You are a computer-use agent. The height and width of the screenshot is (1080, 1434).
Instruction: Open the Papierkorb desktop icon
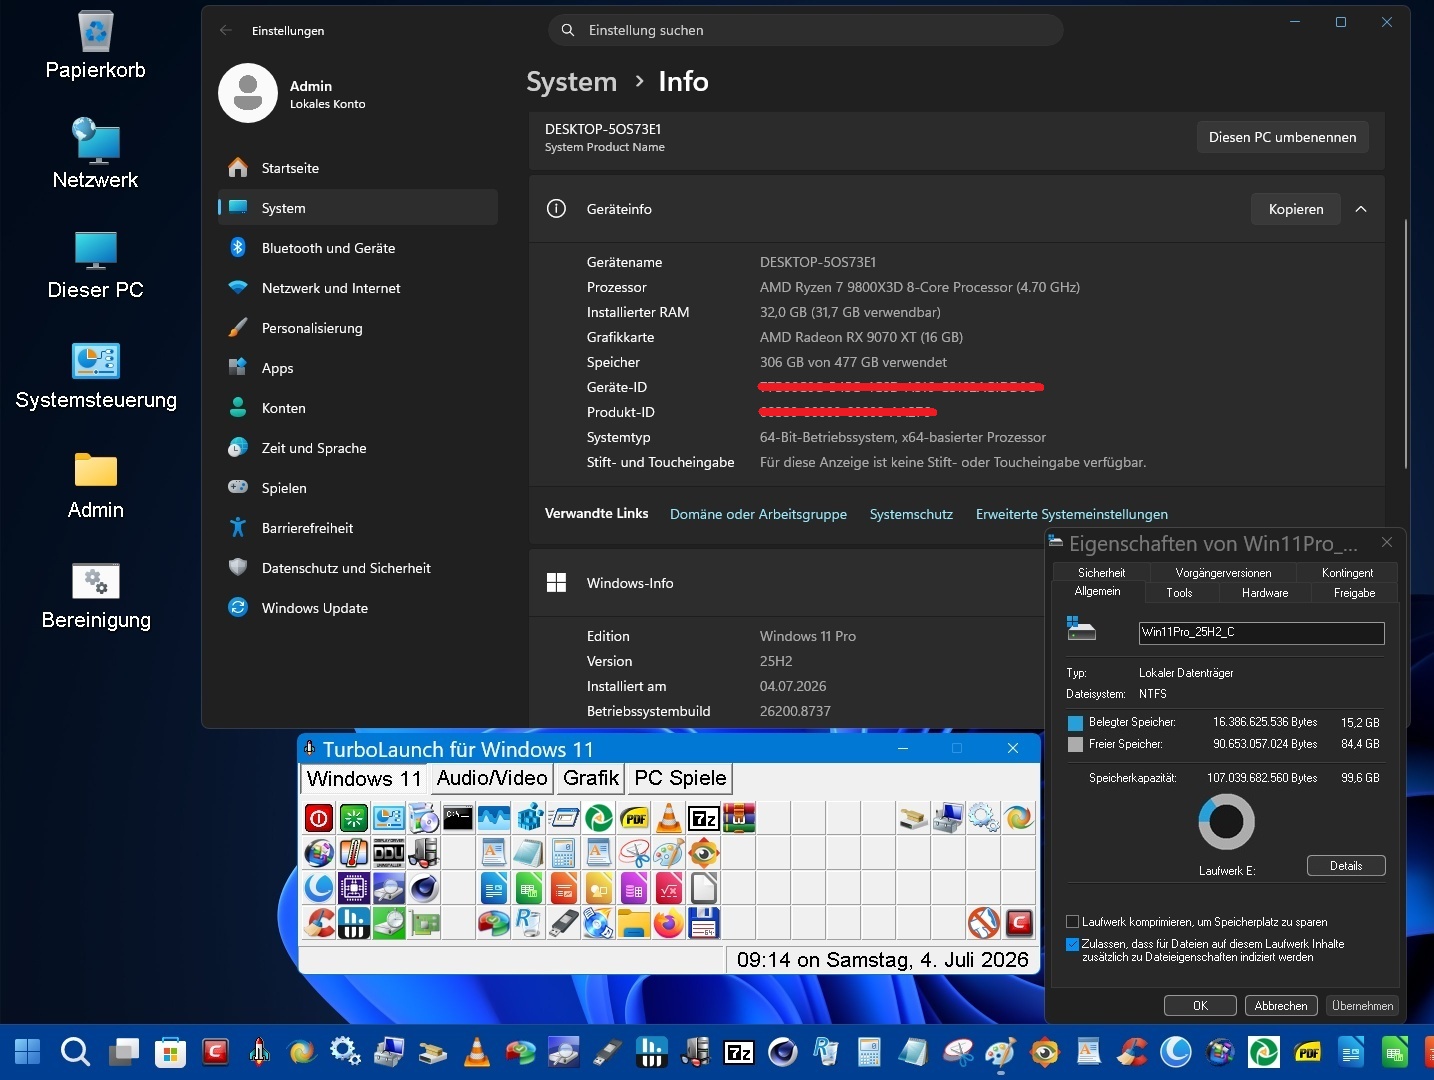point(96,46)
